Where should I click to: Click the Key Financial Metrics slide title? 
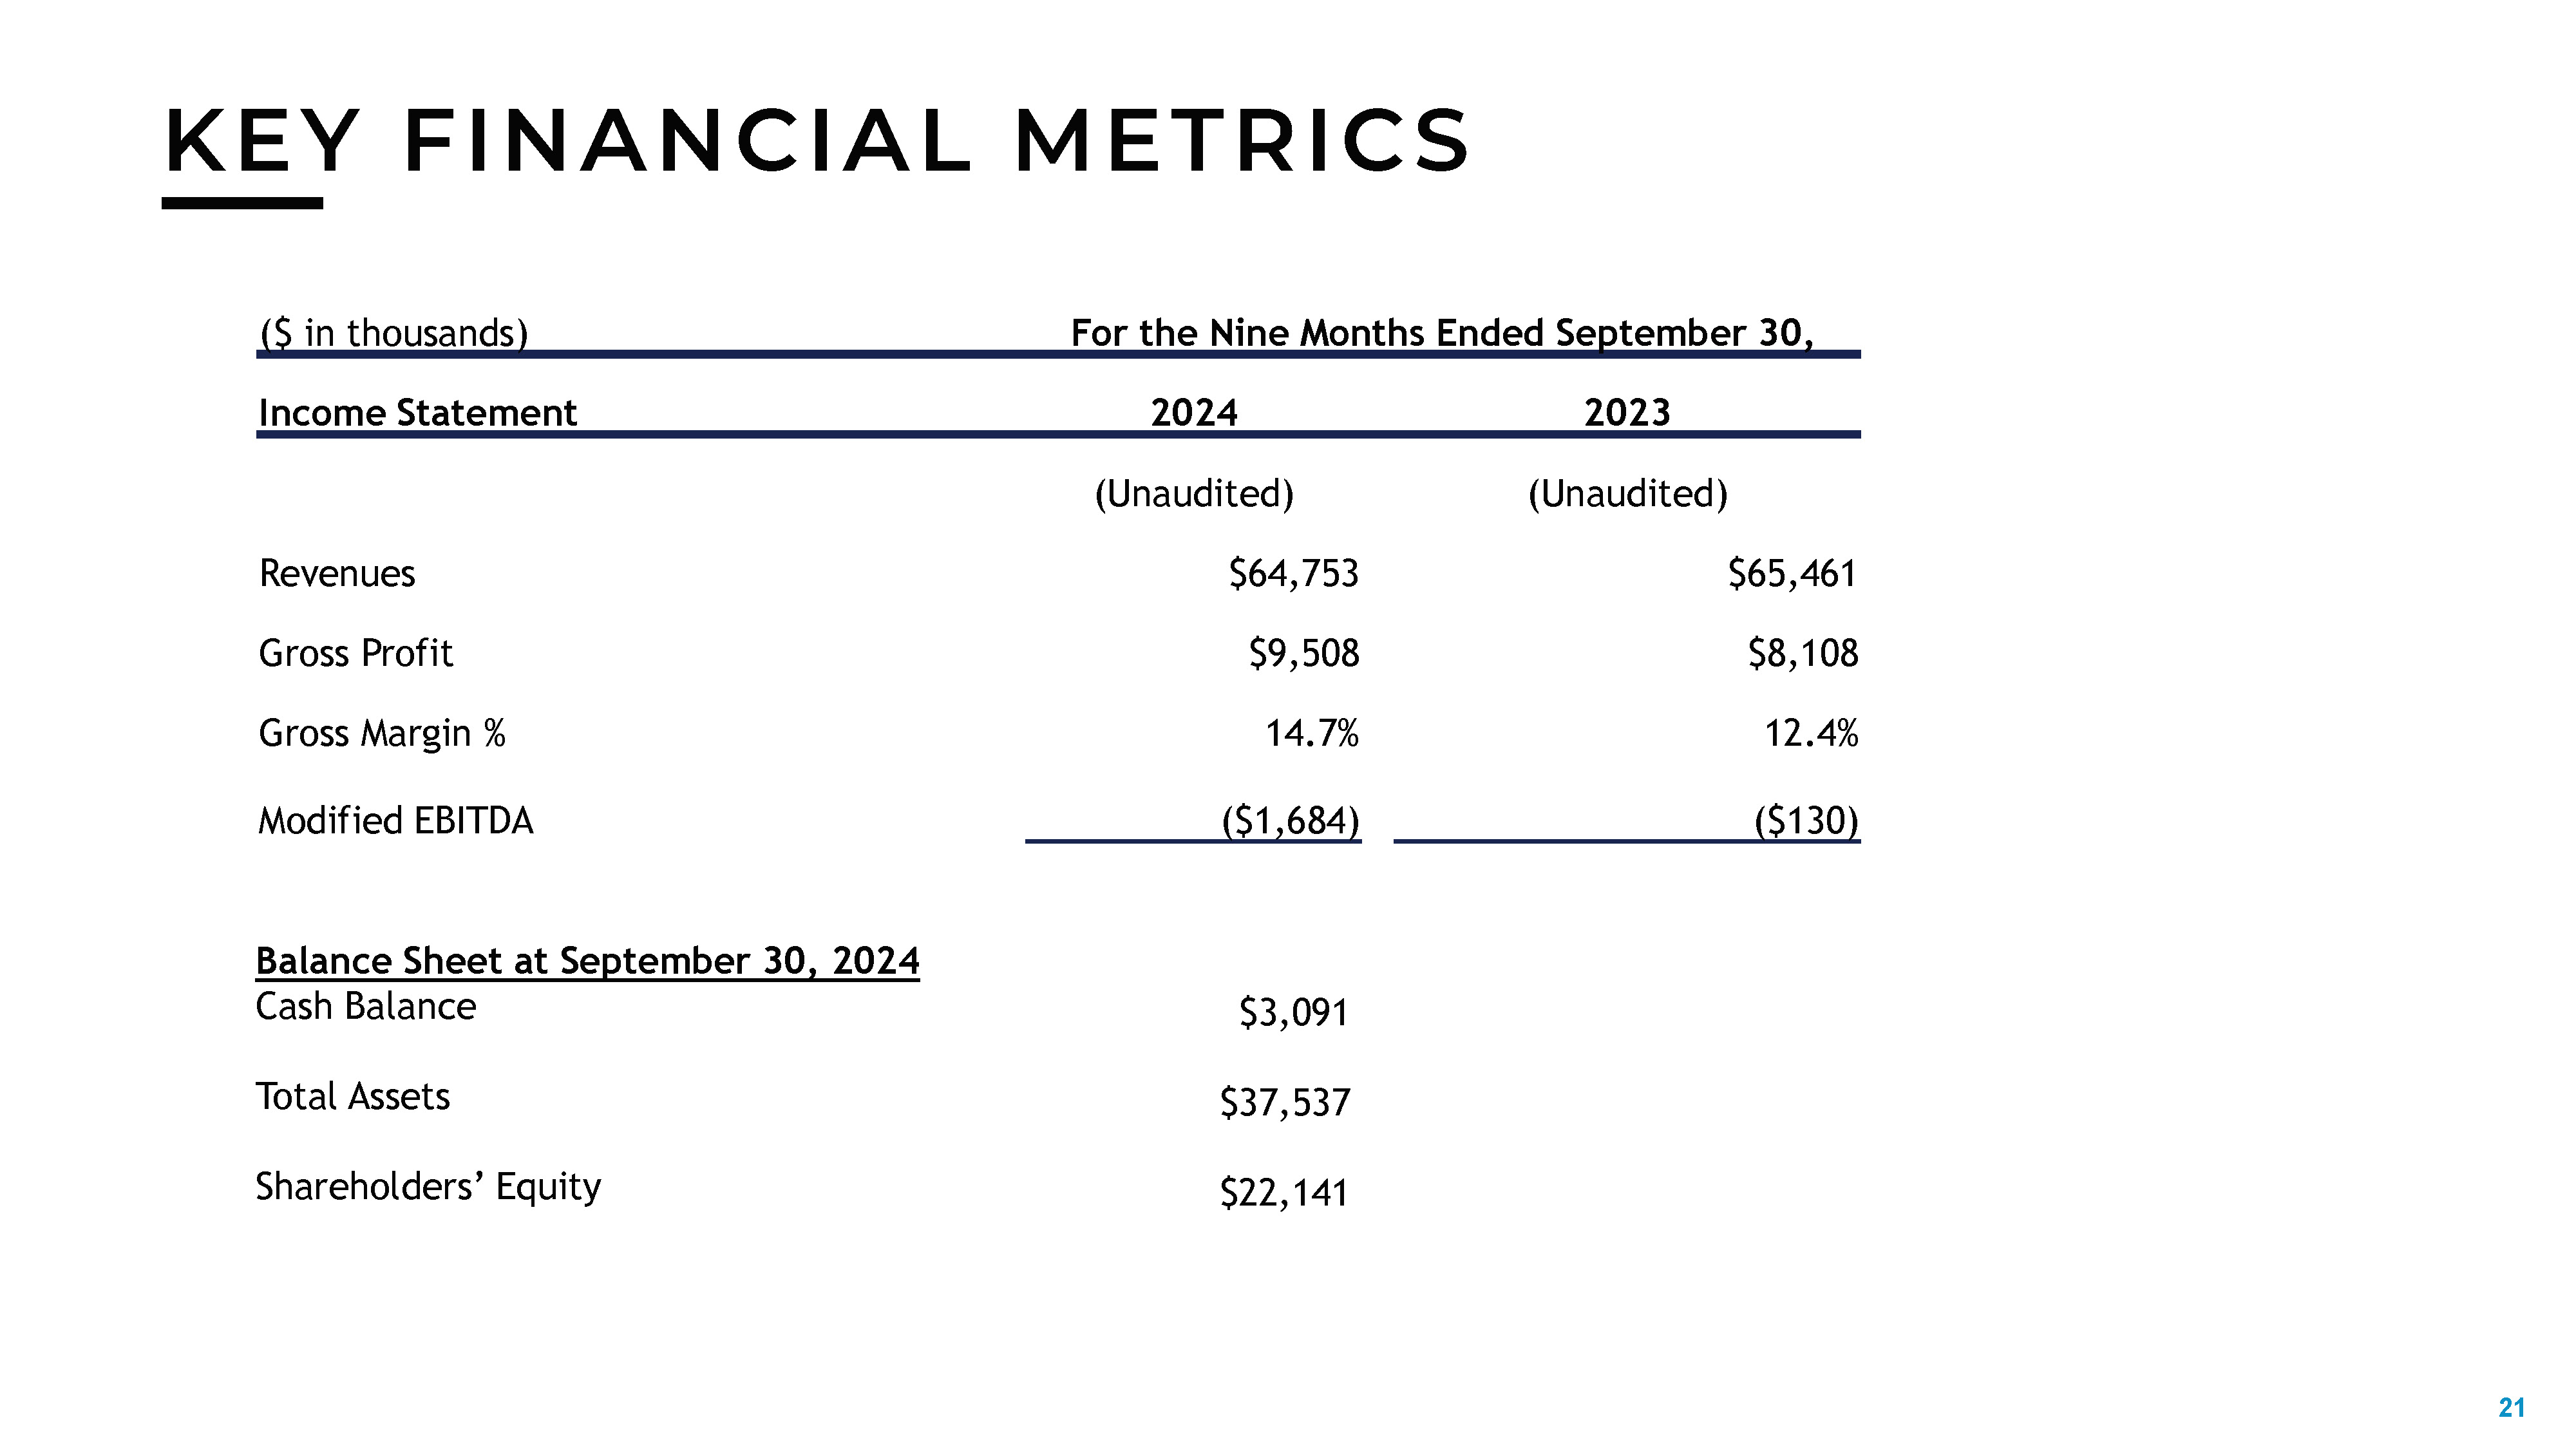816,141
